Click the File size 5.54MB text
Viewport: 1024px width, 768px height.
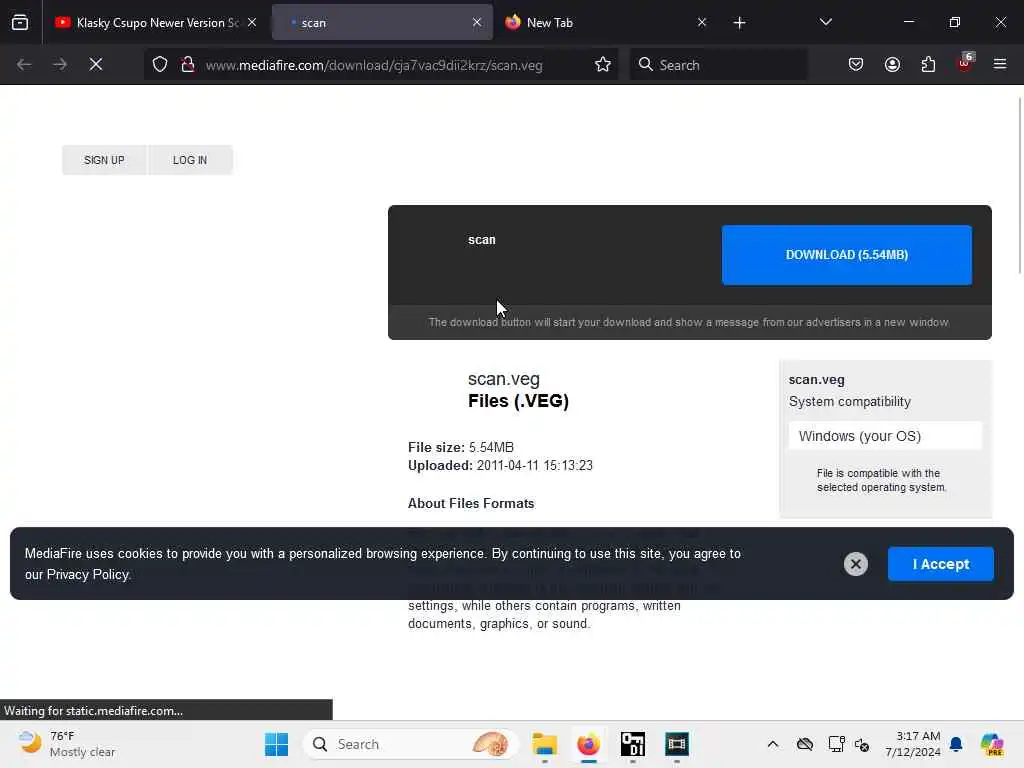pos(460,447)
